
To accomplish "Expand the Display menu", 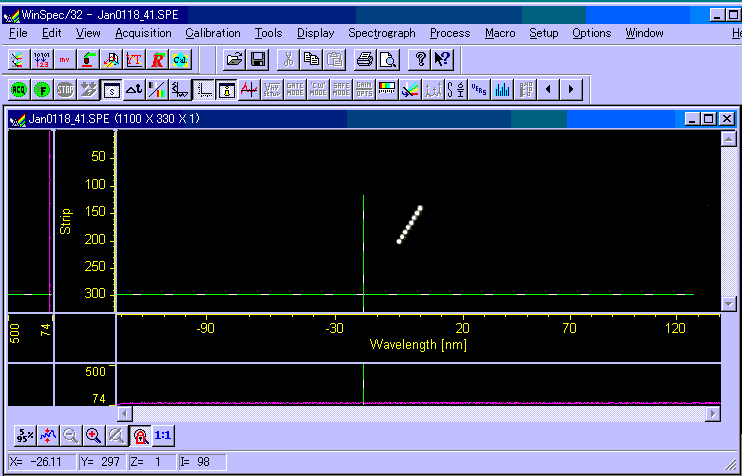I will [315, 33].
